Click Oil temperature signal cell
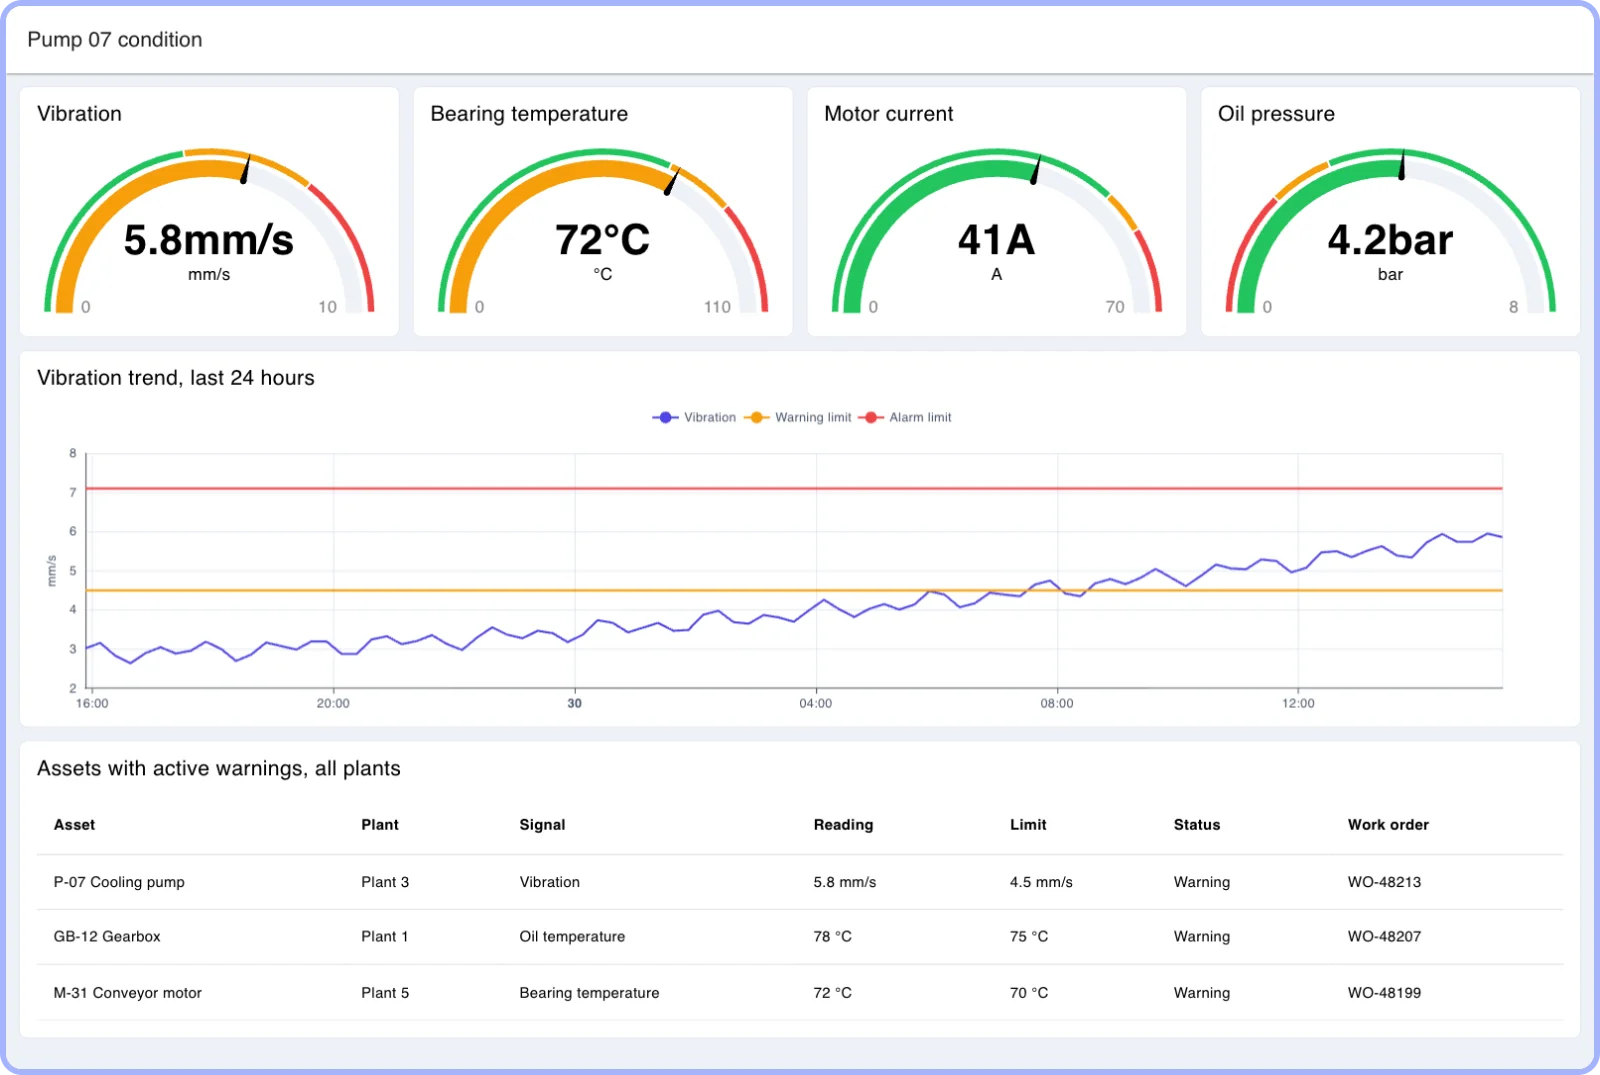The image size is (1600, 1075). [x=572, y=937]
